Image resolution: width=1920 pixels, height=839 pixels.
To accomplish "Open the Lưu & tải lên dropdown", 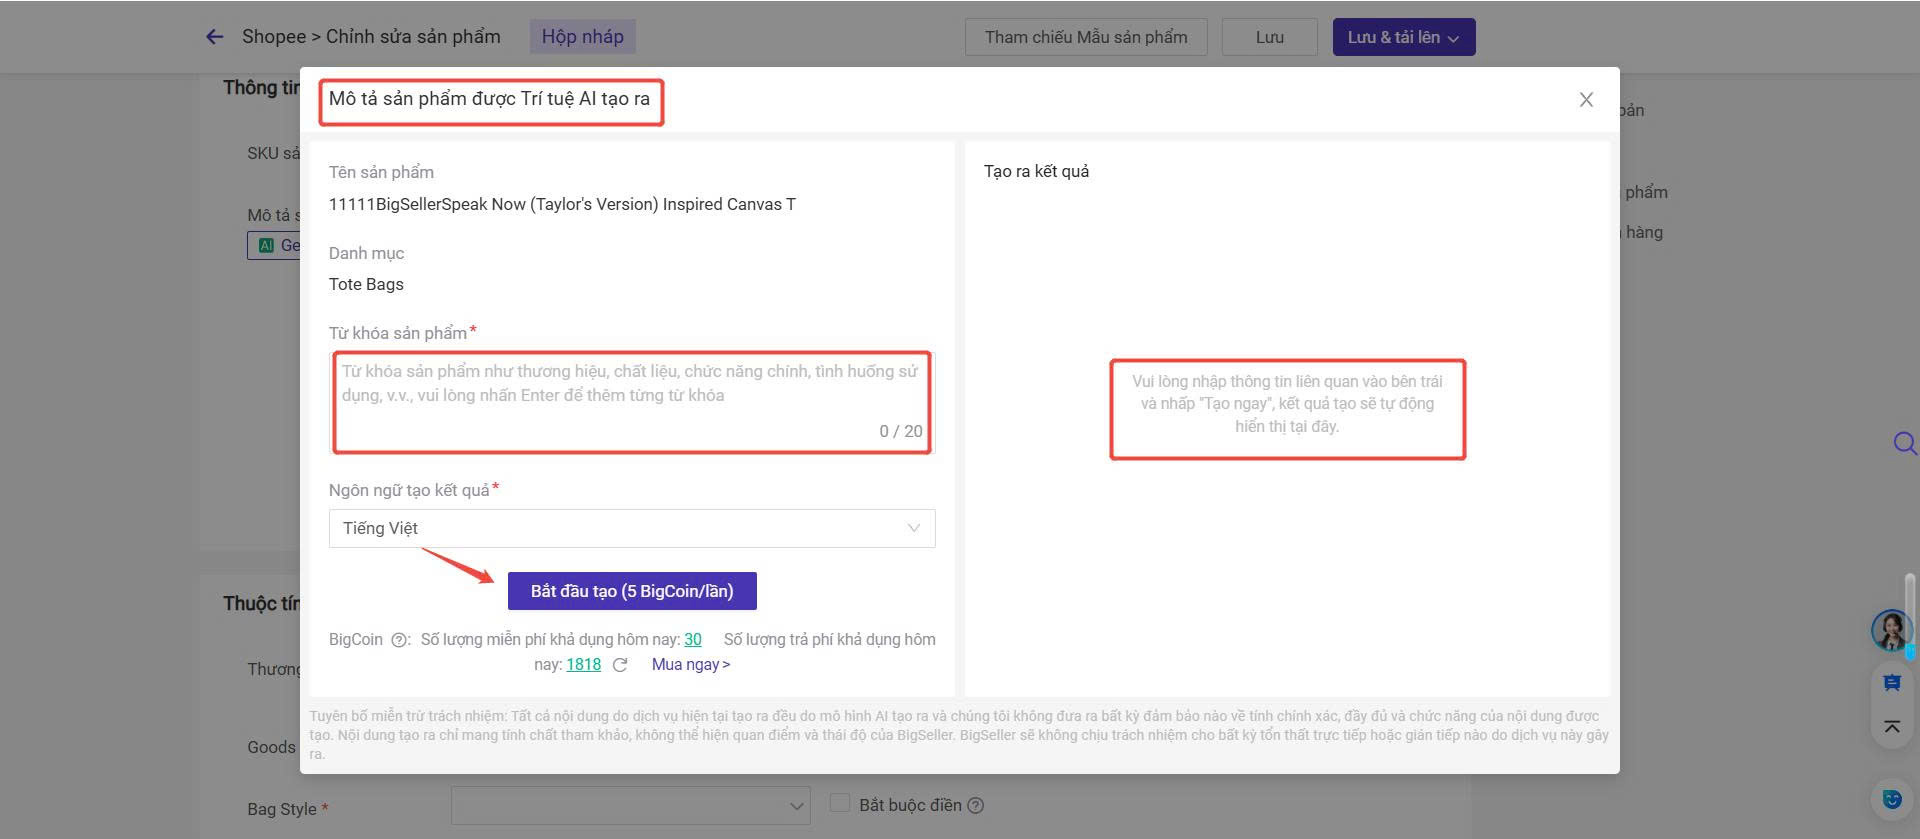I will (x=1403, y=37).
